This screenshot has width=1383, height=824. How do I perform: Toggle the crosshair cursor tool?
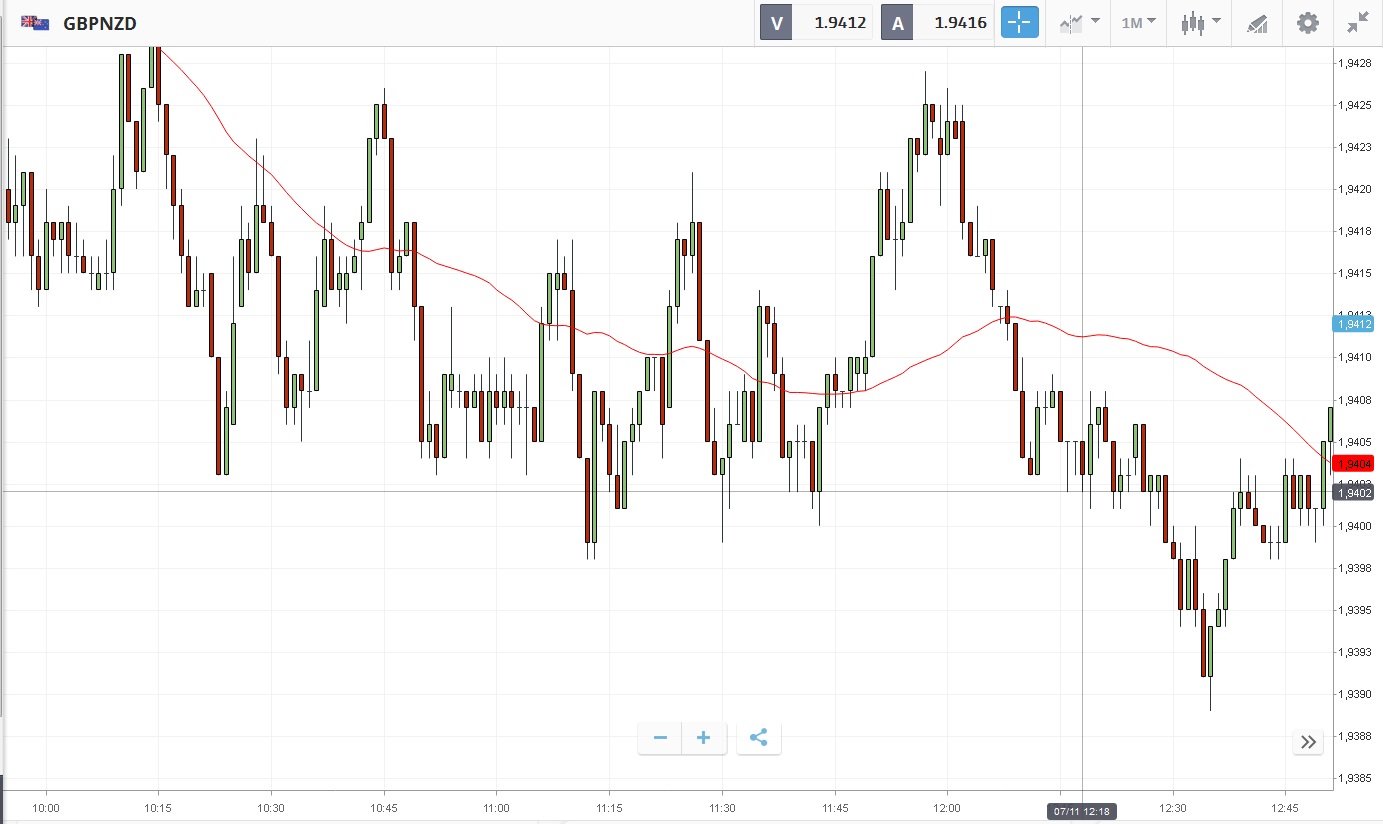(1020, 22)
